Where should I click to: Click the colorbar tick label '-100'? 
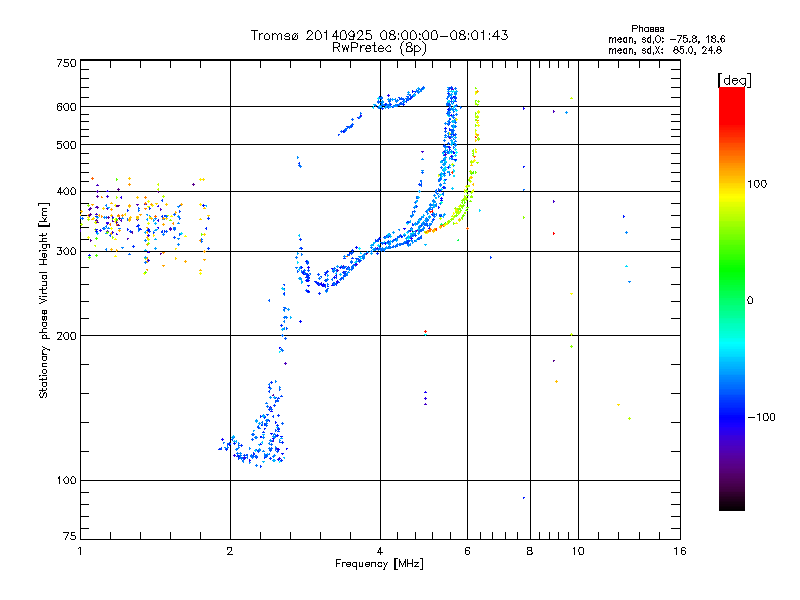(761, 417)
